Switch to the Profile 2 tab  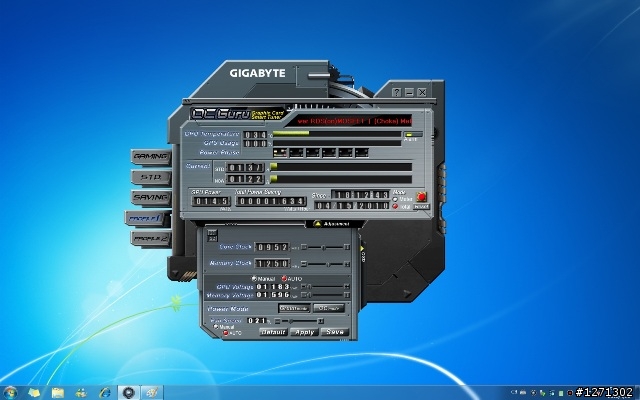(x=151, y=239)
